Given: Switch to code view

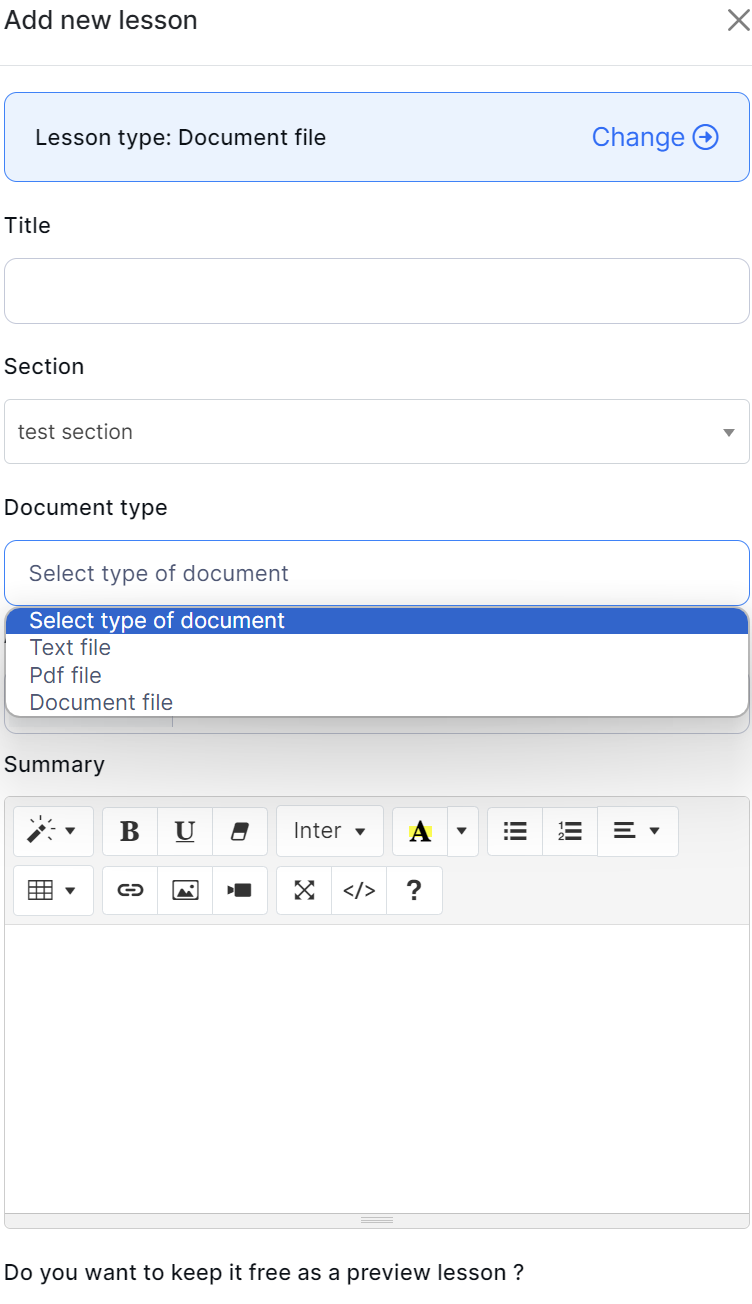Looking at the screenshot, I should click(x=359, y=890).
